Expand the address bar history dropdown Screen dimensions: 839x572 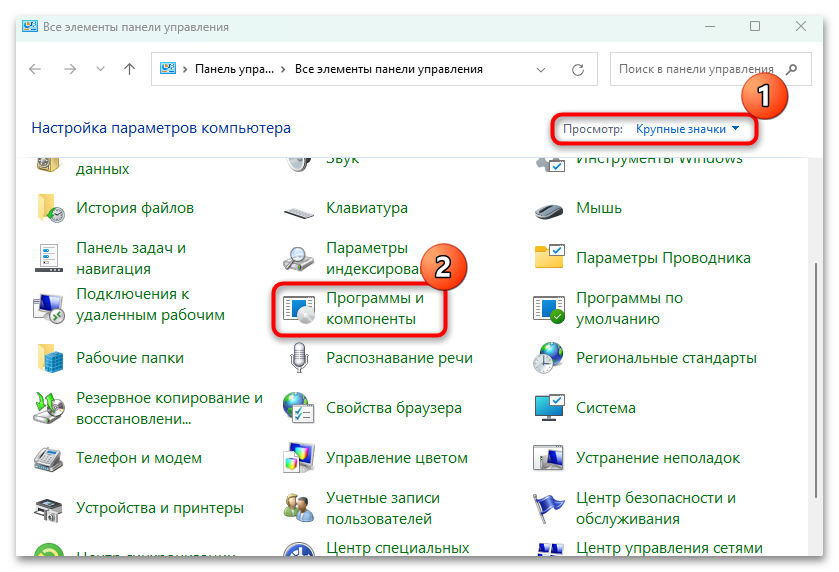[x=541, y=70]
